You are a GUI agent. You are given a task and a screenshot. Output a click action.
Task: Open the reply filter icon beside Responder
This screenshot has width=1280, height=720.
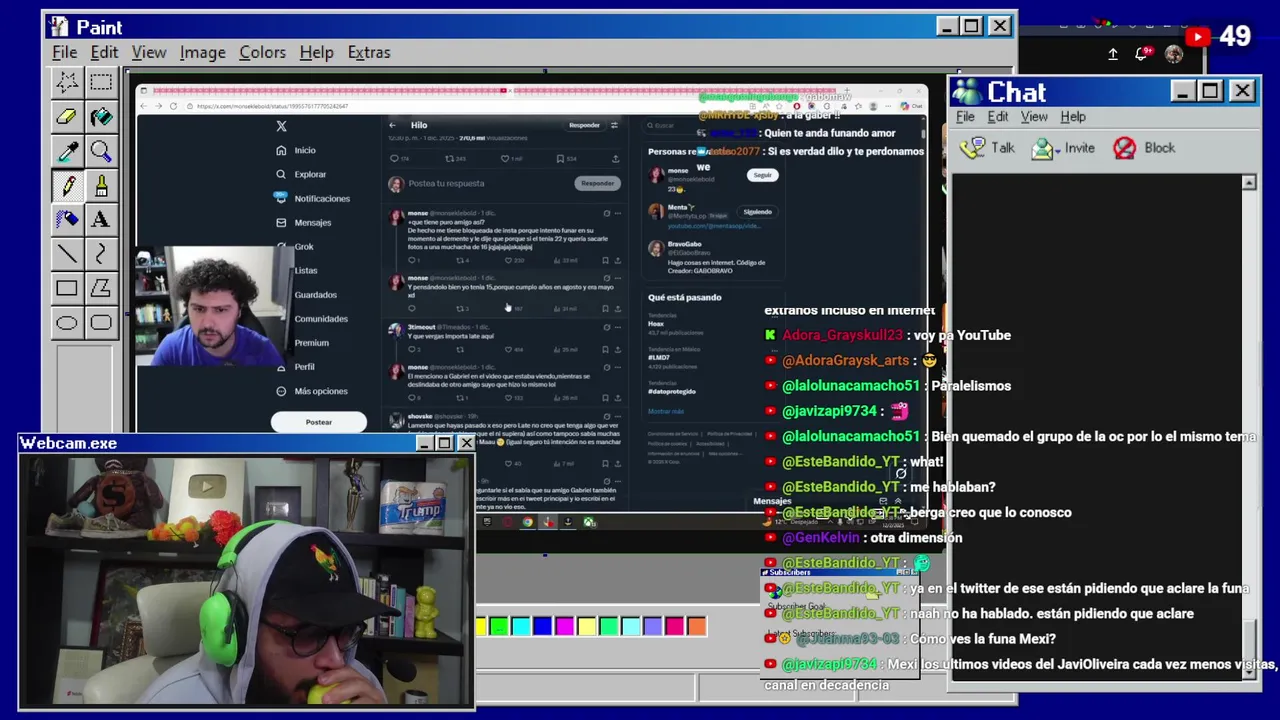click(614, 125)
